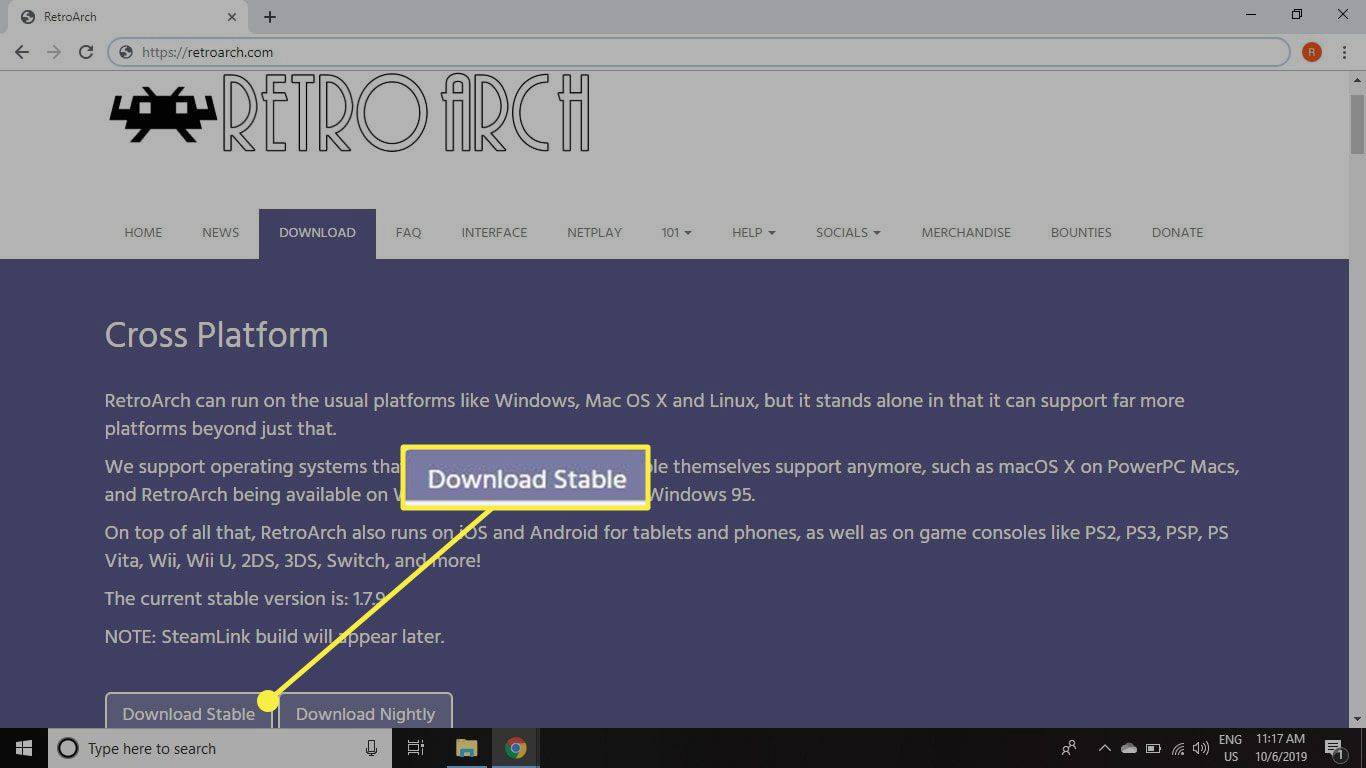Go back using the browser back arrow
Image resolution: width=1366 pixels, height=768 pixels.
coord(22,52)
